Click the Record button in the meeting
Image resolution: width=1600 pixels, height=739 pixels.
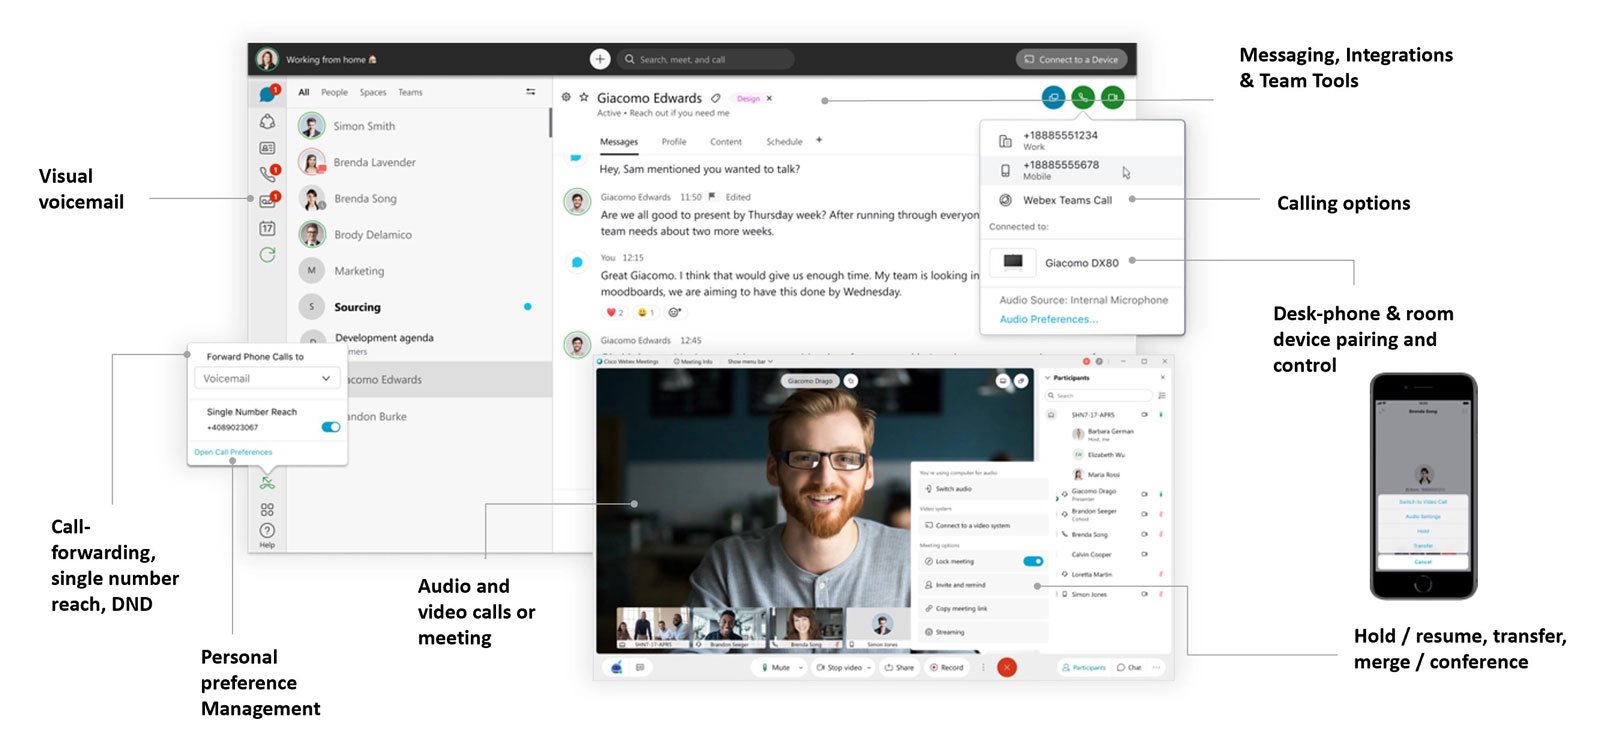click(x=947, y=667)
